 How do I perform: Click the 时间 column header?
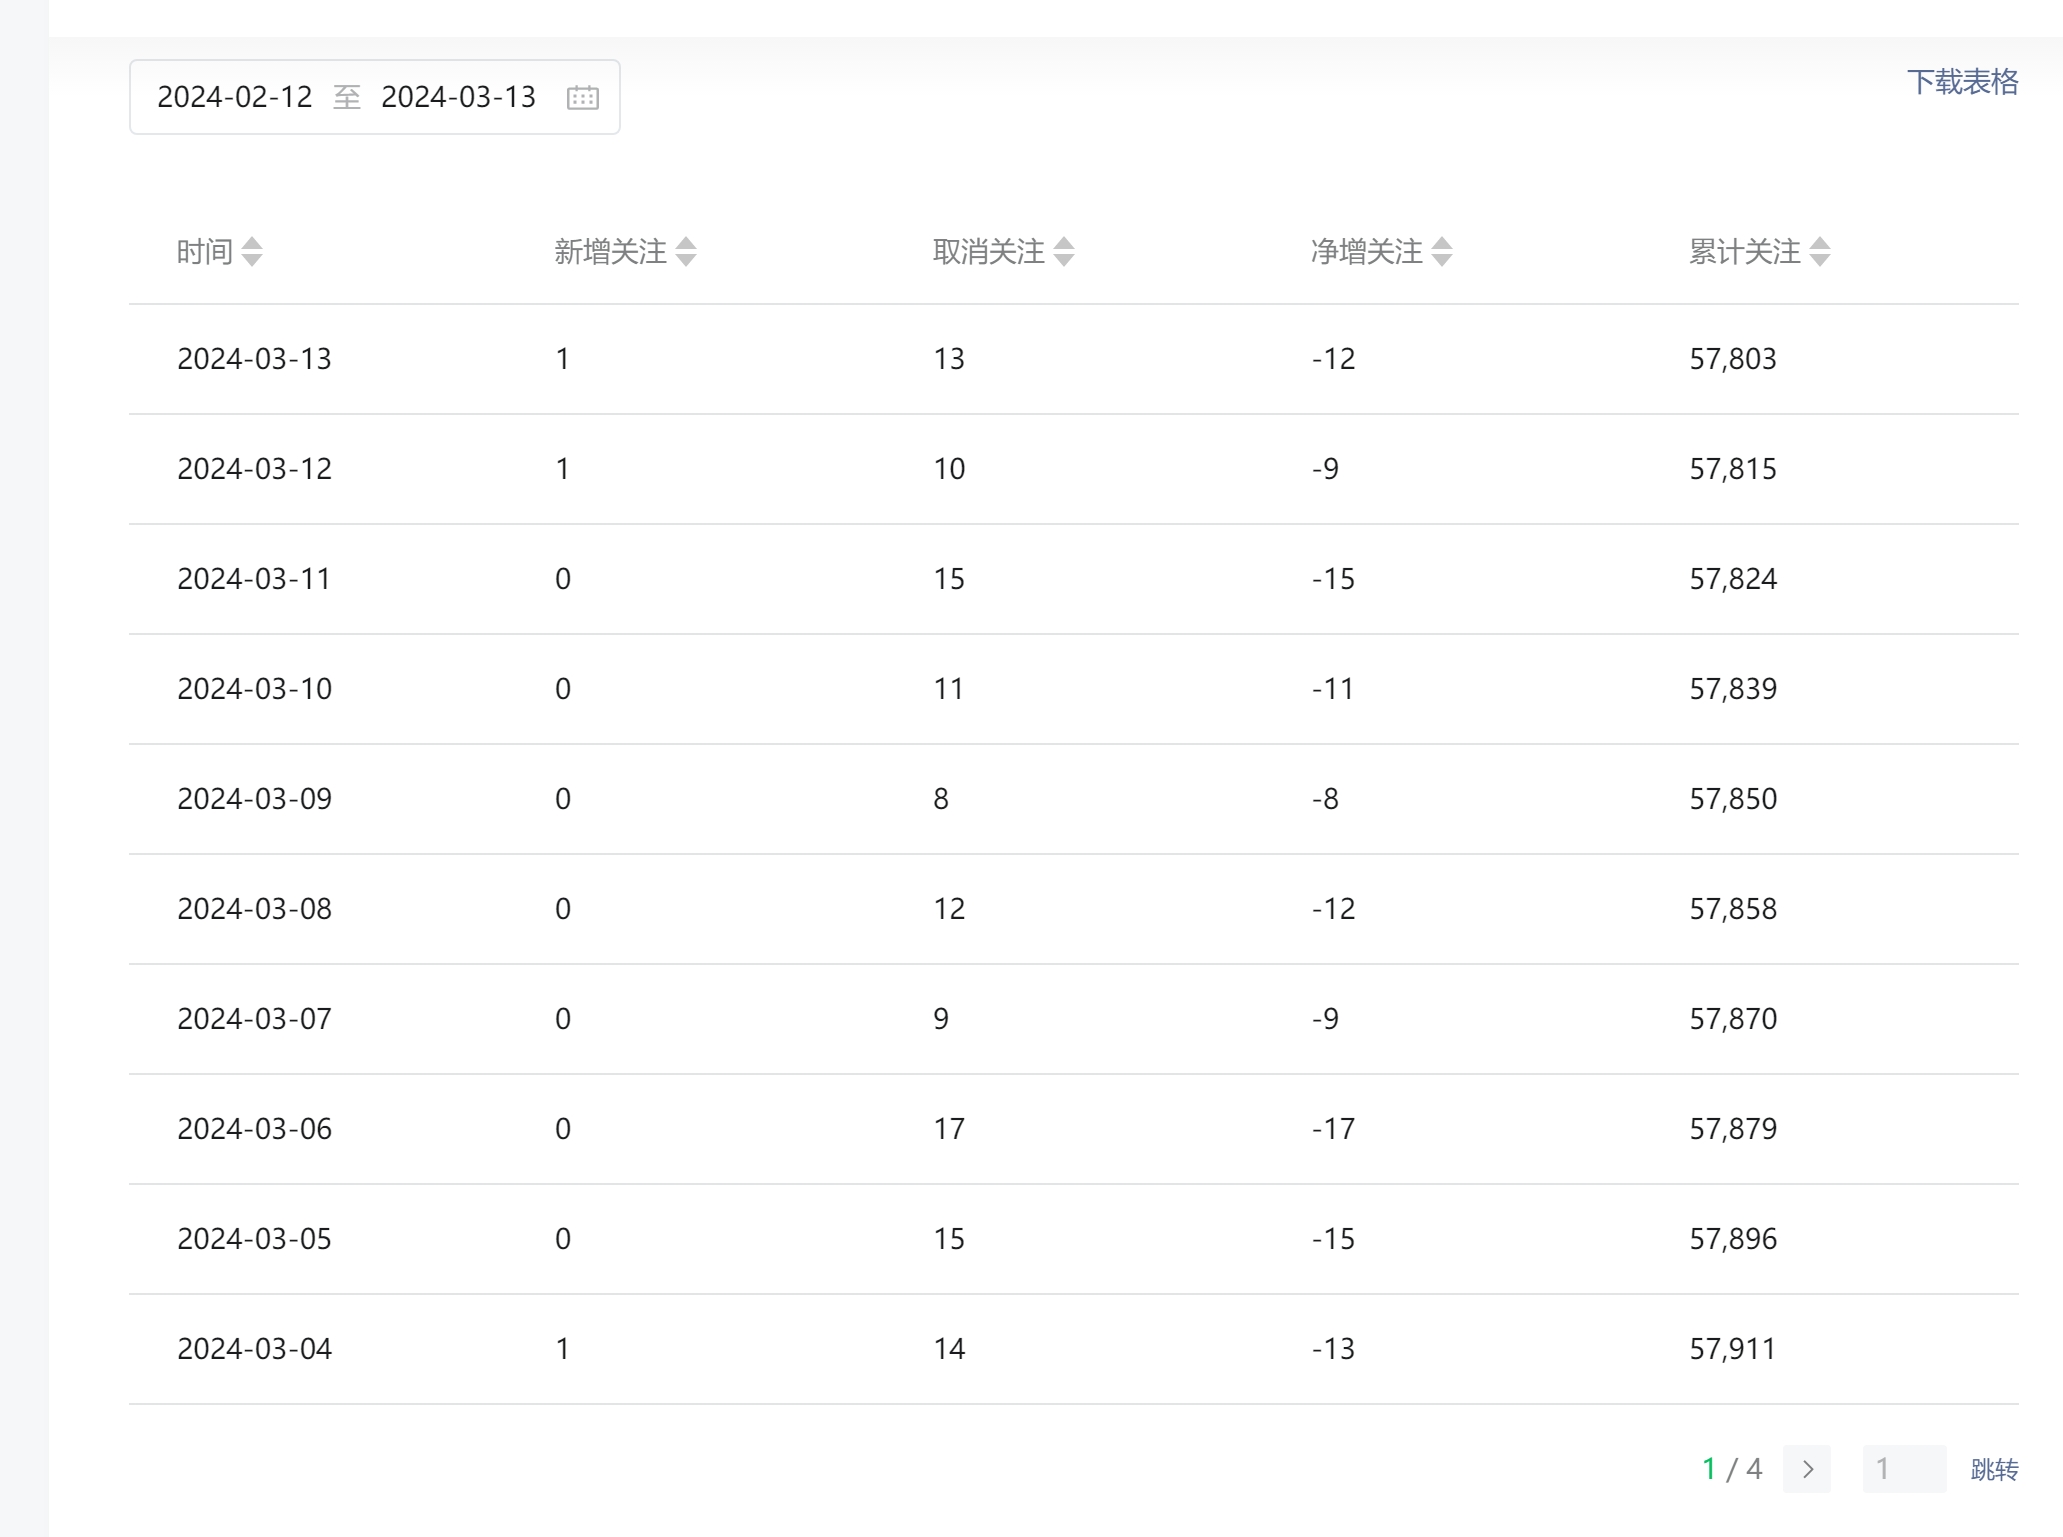point(205,252)
